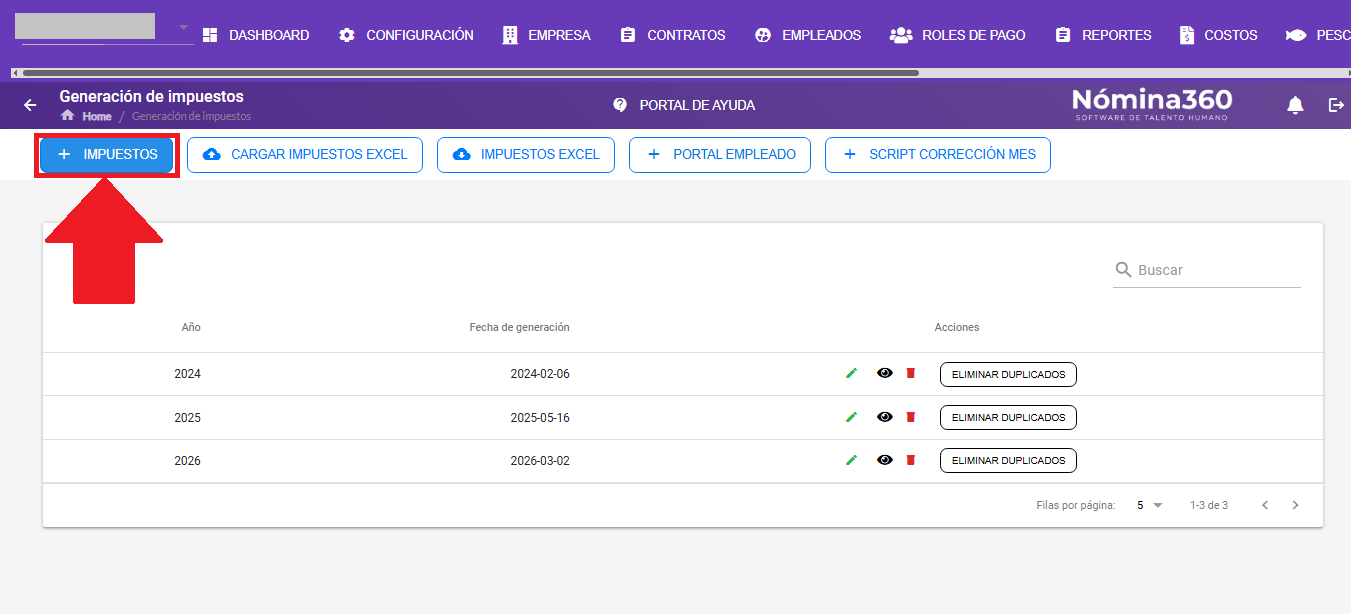Click ELIMINAR DUPLICADOS for 2026
This screenshot has width=1351, height=614.
coord(1008,460)
